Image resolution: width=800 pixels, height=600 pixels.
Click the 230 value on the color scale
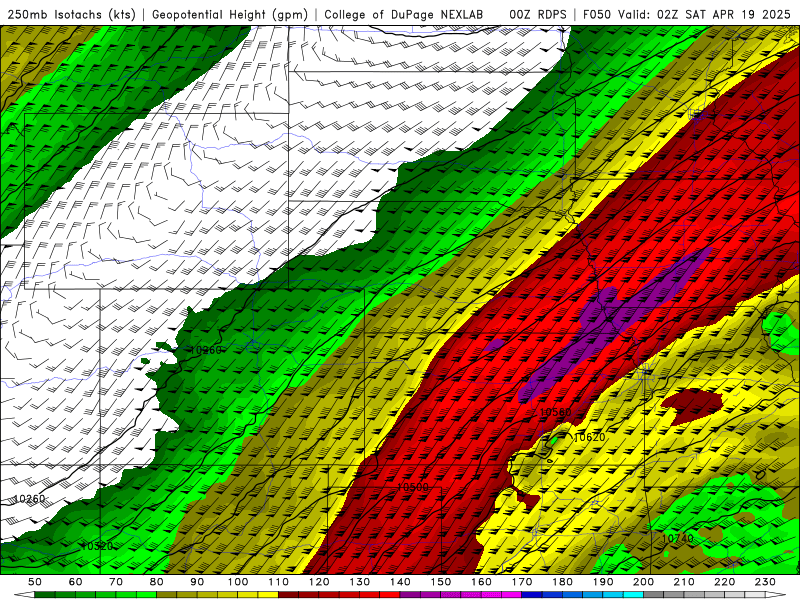[765, 582]
